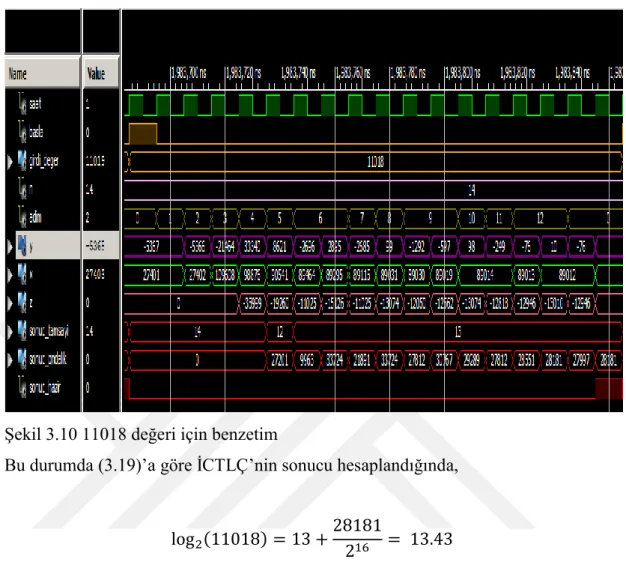Screen dimensions: 626x571
Task: Click the Value column header
Action: point(101,73)
